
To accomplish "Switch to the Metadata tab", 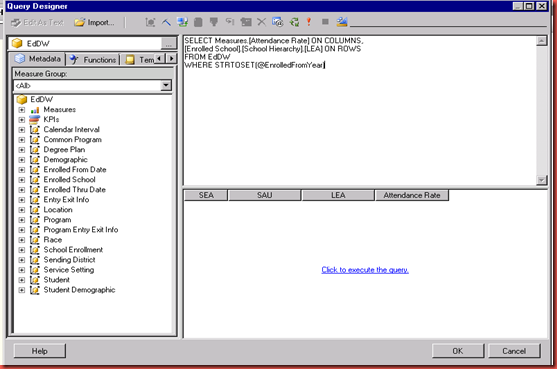I will (38, 59).
